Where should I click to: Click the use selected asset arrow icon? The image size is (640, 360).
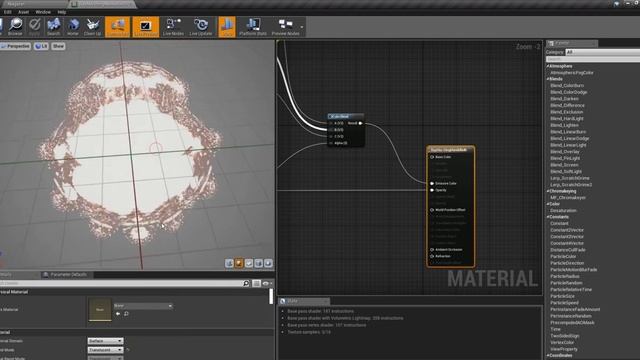118,314
